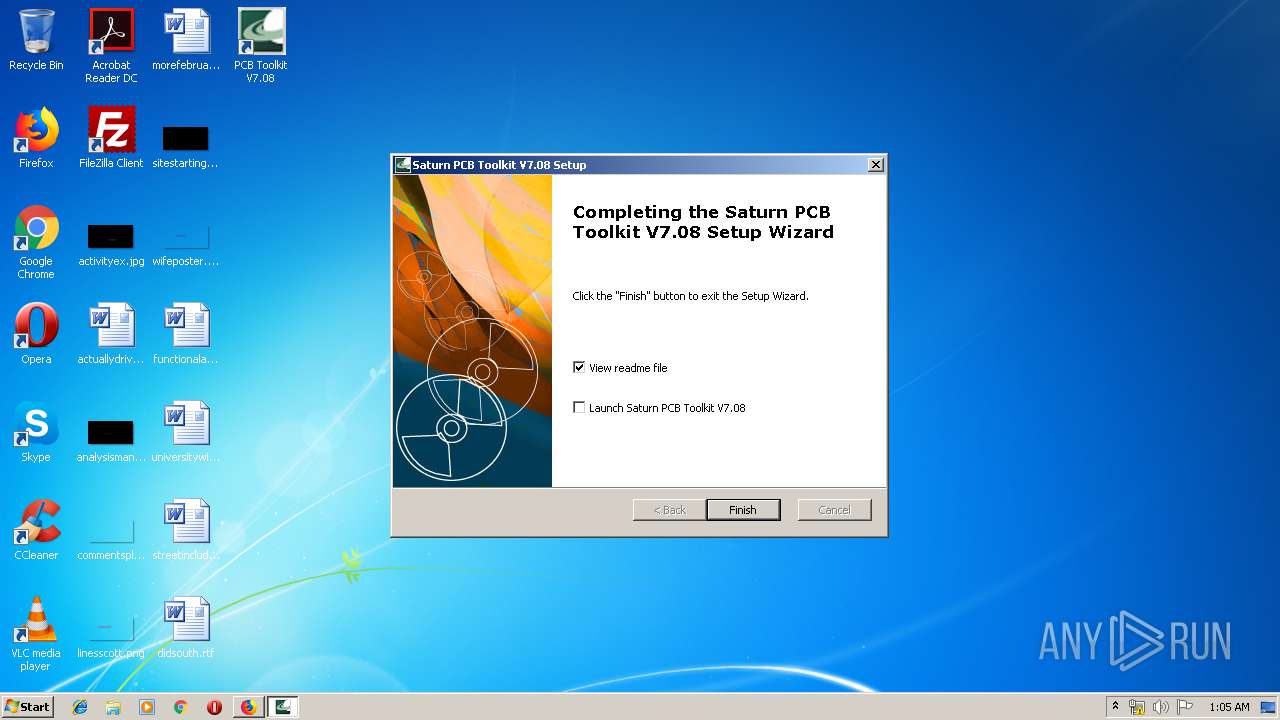Viewport: 1280px width, 720px height.
Task: Close the Saturn PCB Toolkit Setup window
Action: (876, 165)
